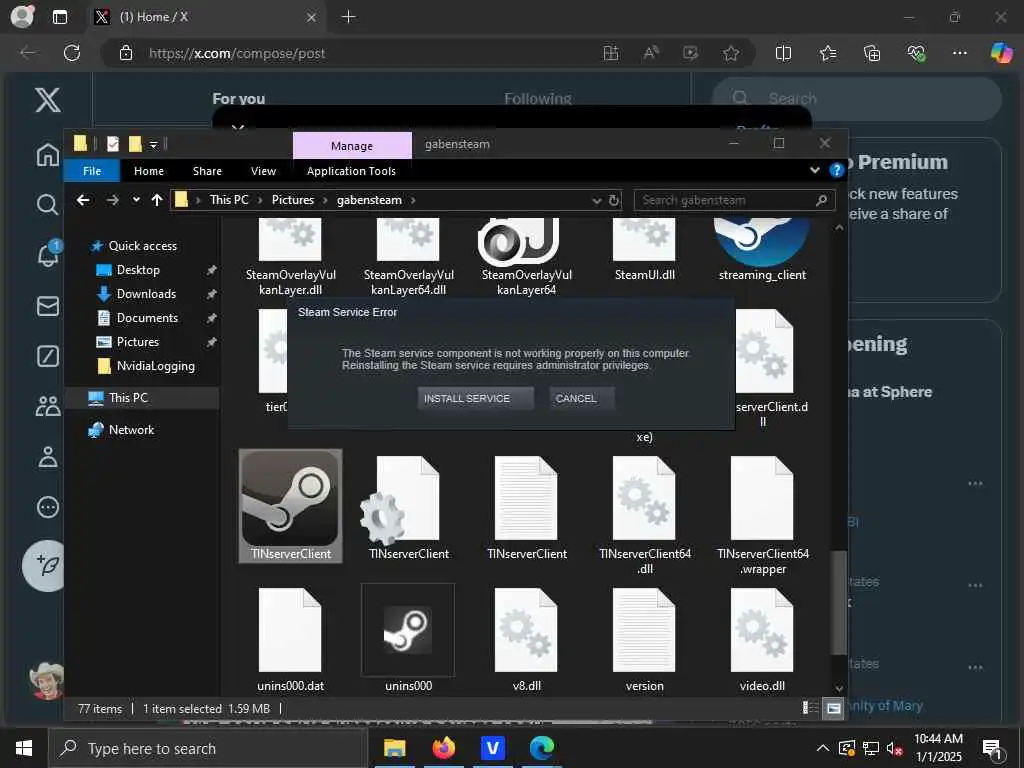The image size is (1024, 768).
Task: Select the video.dll file
Action: pyautogui.click(x=762, y=640)
